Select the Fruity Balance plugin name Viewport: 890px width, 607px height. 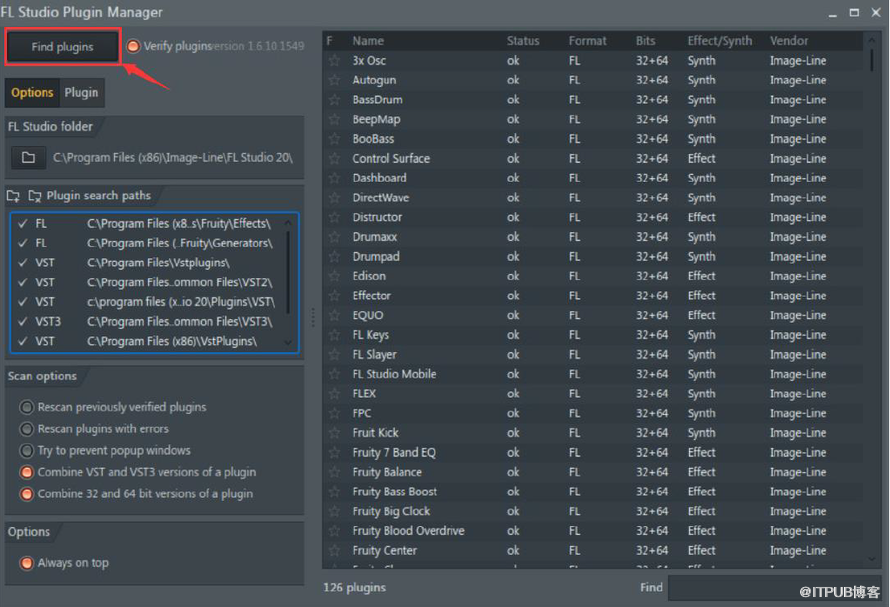point(387,472)
